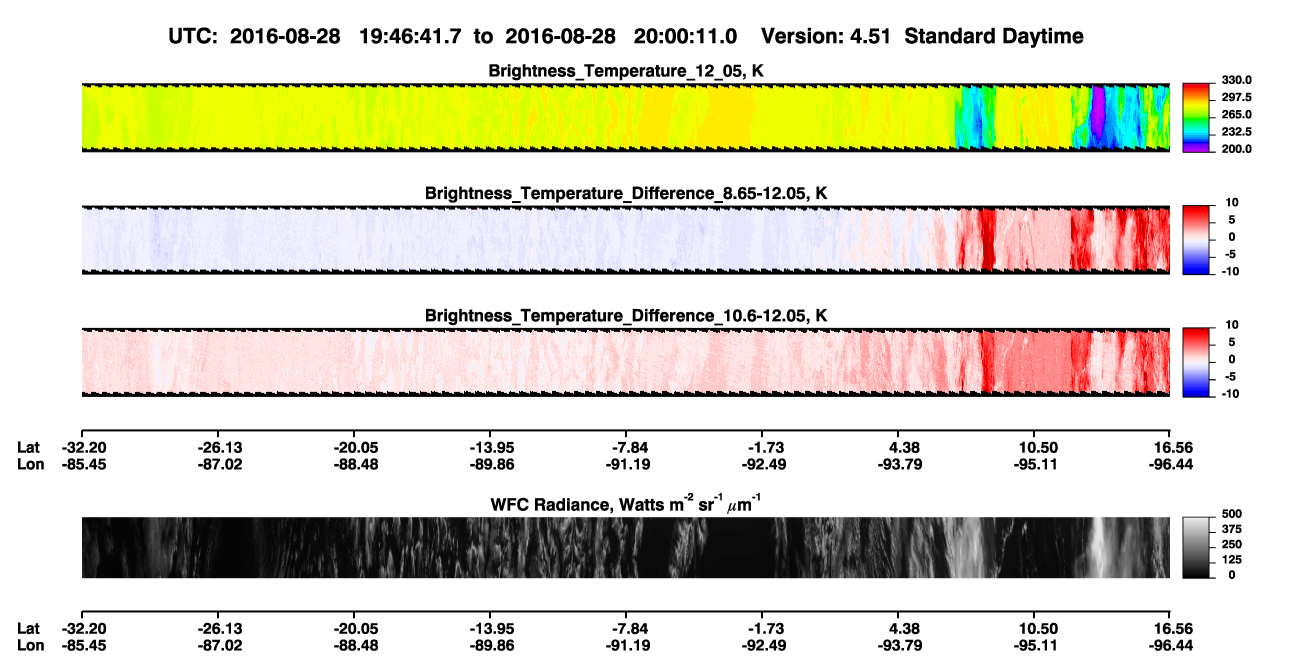Click latitude "-26.13" on the bottom axis
The width and height of the screenshot is (1300, 667).
(x=218, y=628)
